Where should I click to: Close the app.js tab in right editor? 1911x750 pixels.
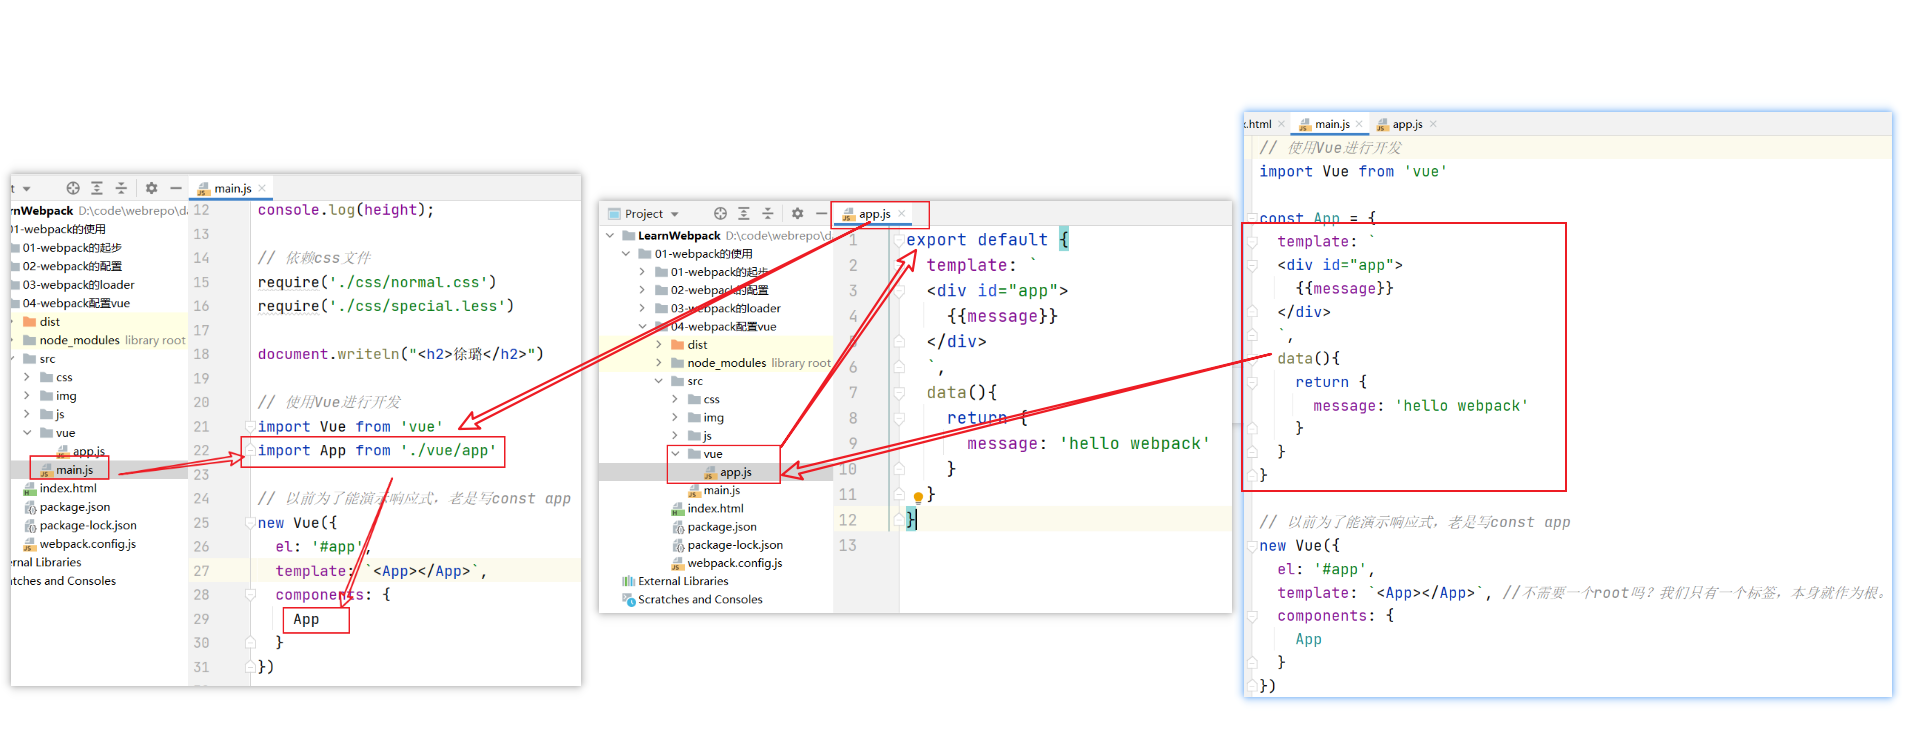pyautogui.click(x=1433, y=124)
